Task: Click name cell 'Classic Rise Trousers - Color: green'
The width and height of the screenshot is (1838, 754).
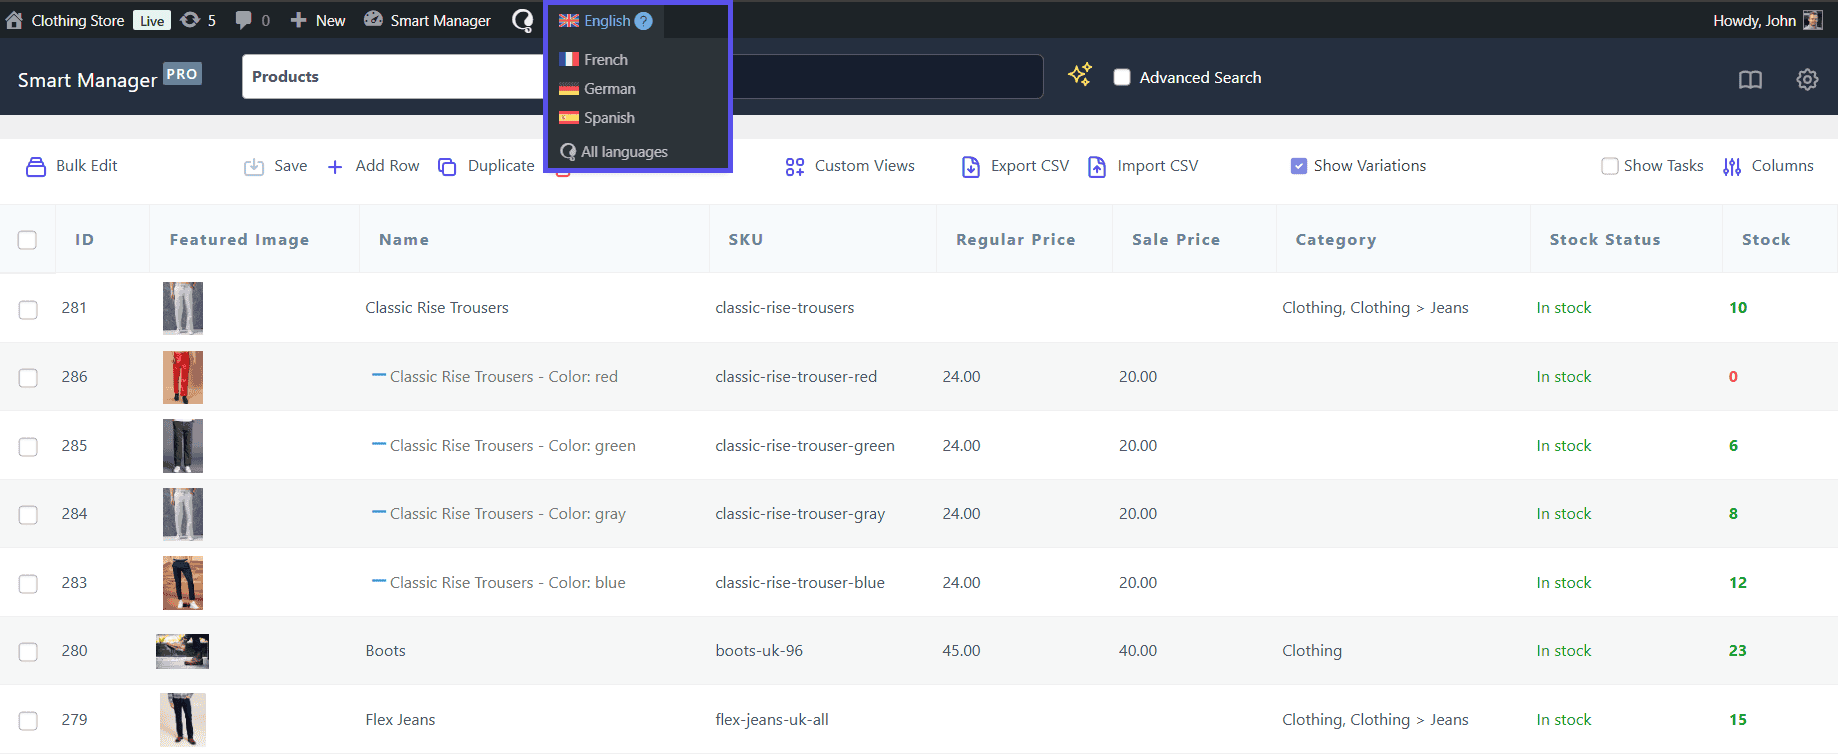Action: pos(513,446)
